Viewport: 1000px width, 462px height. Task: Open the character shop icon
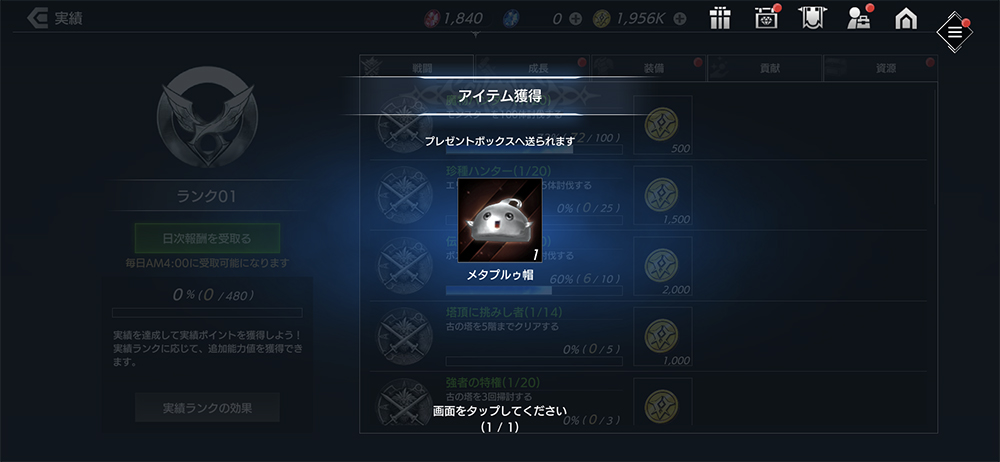click(x=859, y=19)
